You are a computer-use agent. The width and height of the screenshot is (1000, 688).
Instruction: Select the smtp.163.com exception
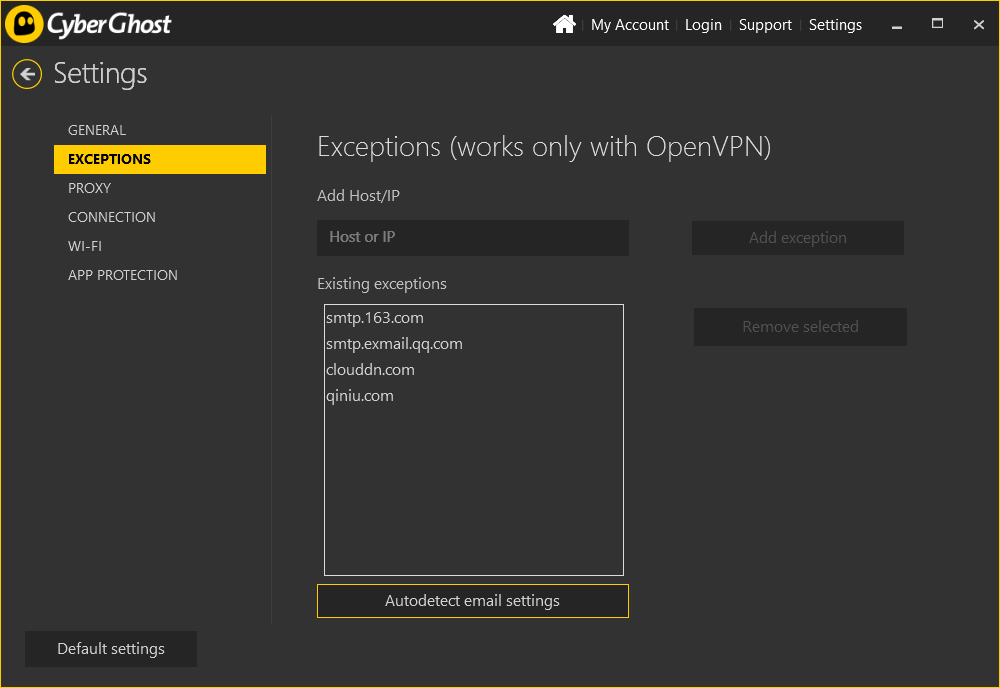click(x=474, y=318)
